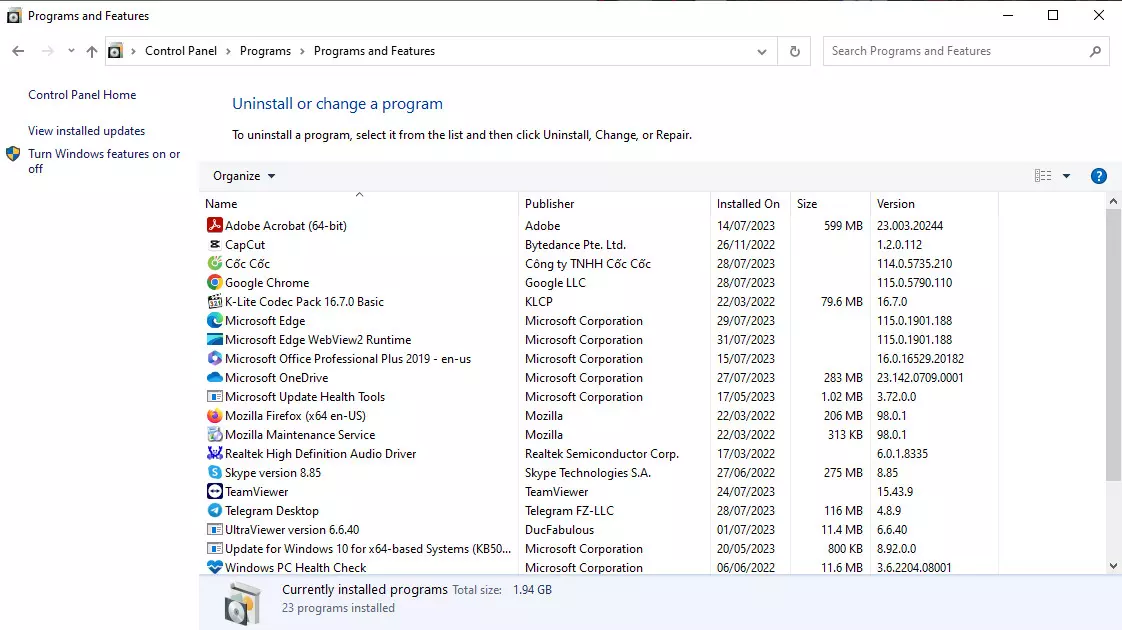
Task: Click the Microsoft Edge icon
Action: point(215,320)
